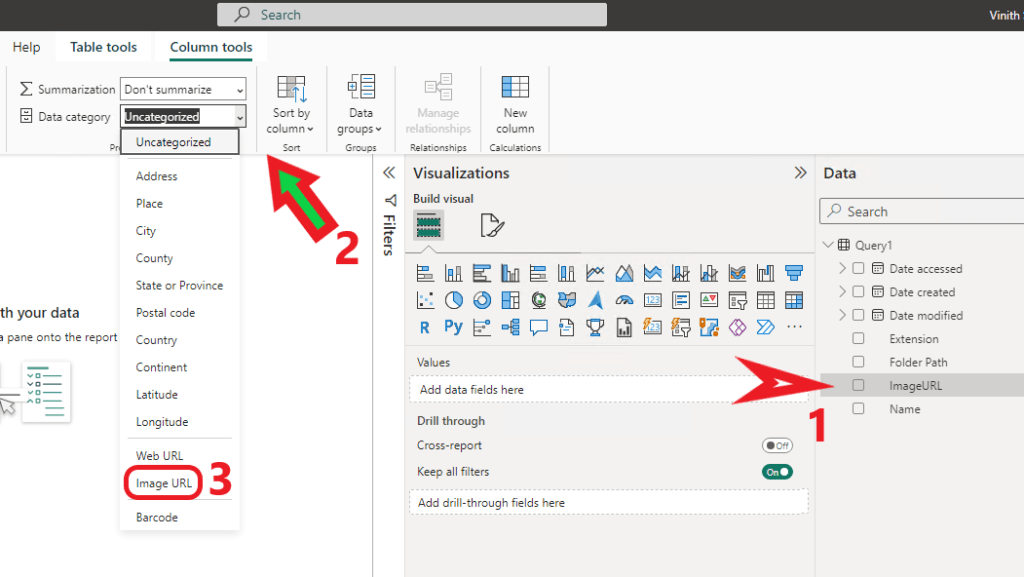The height and width of the screenshot is (577, 1024).
Task: Check the Date modified field checkbox
Action: 858,315
